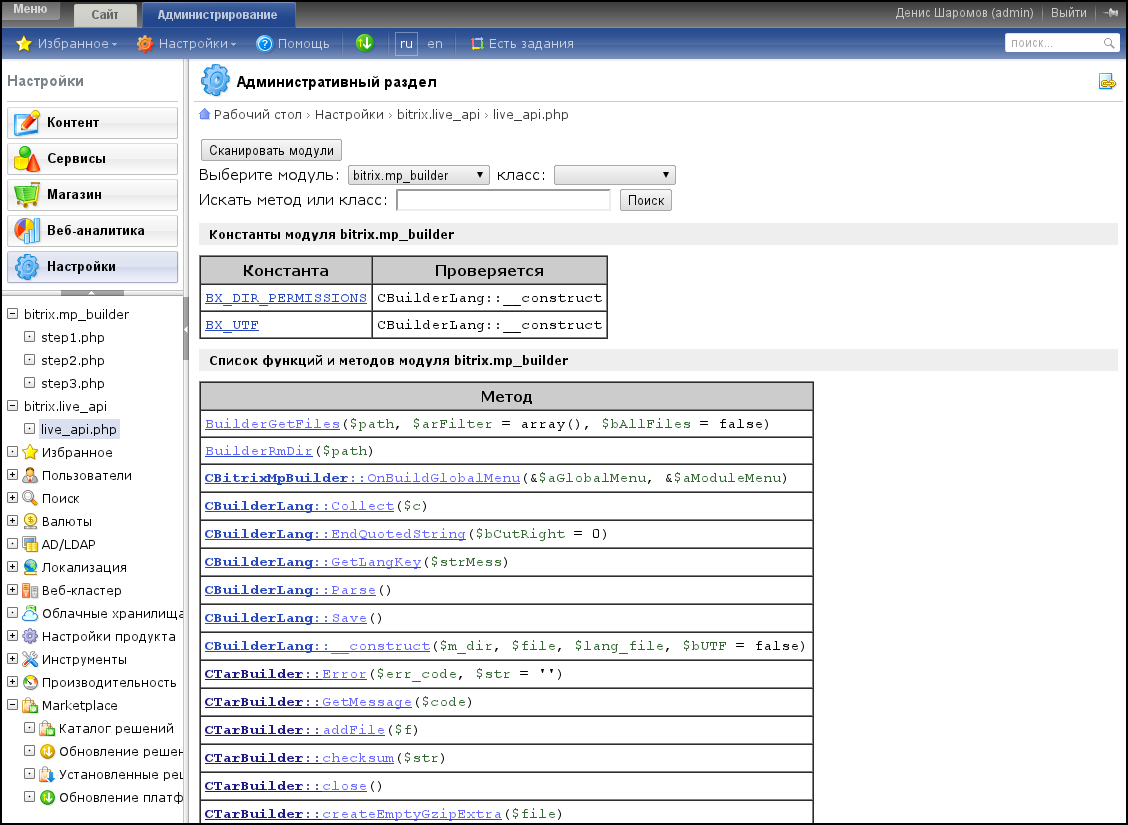Click the Валюты coin icon in tree

point(29,521)
